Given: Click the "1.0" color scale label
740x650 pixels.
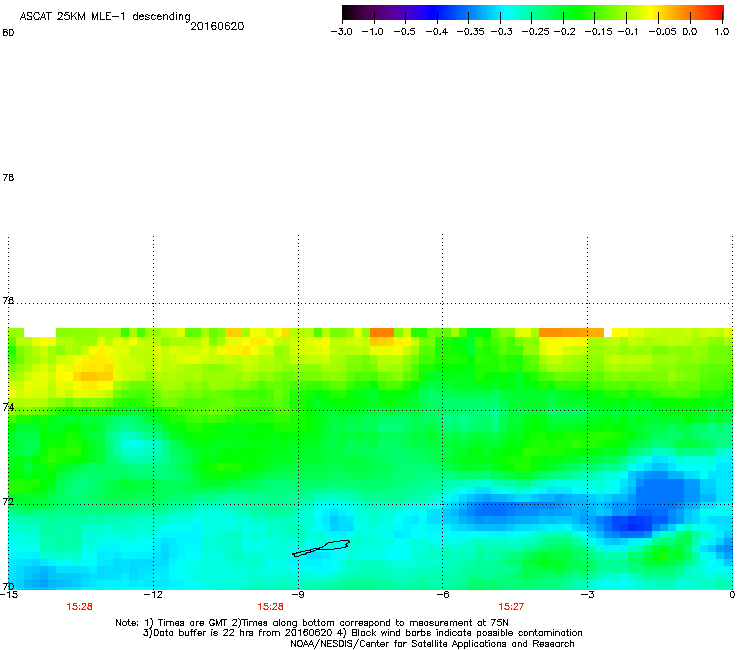Looking at the screenshot, I should [722, 32].
